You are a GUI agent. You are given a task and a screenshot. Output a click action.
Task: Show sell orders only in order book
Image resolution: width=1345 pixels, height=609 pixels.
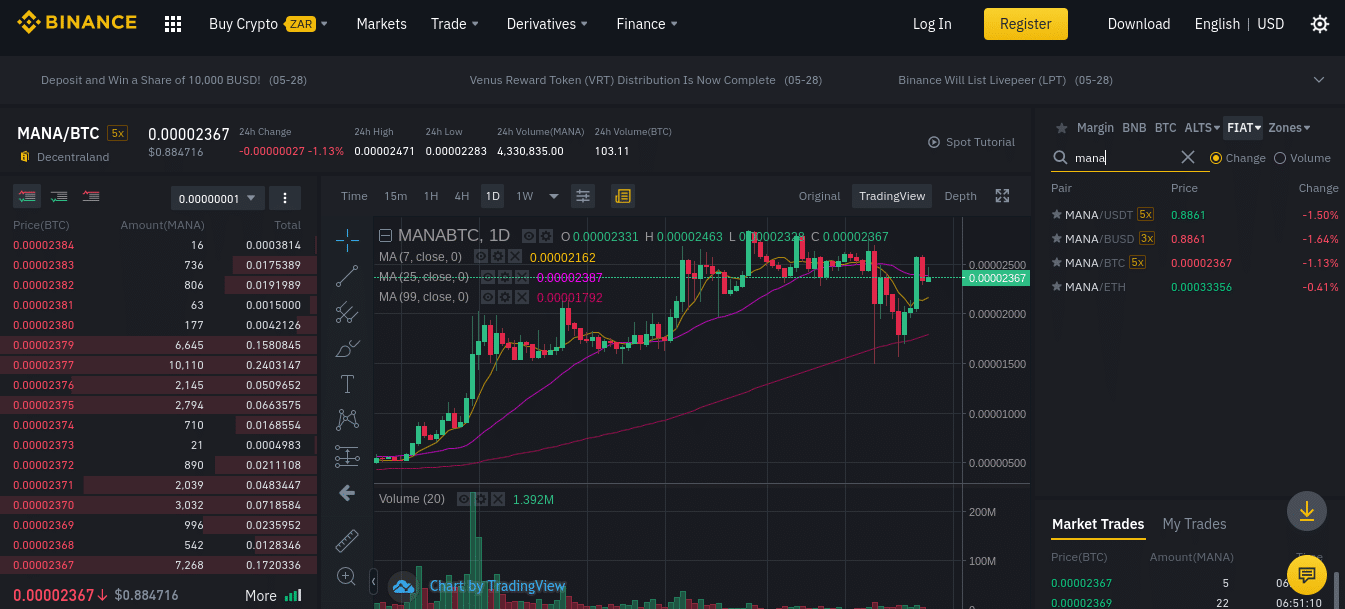[x=91, y=197]
